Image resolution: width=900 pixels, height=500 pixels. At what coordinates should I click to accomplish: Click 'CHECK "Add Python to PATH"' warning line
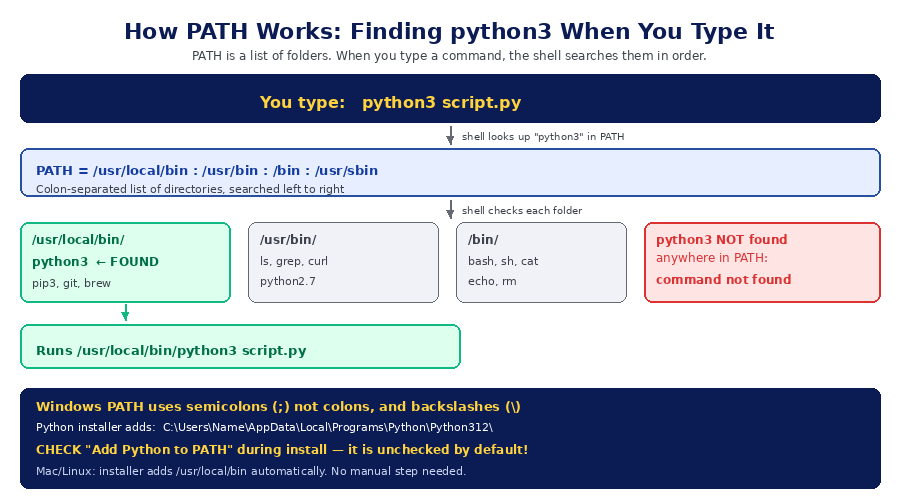282,449
